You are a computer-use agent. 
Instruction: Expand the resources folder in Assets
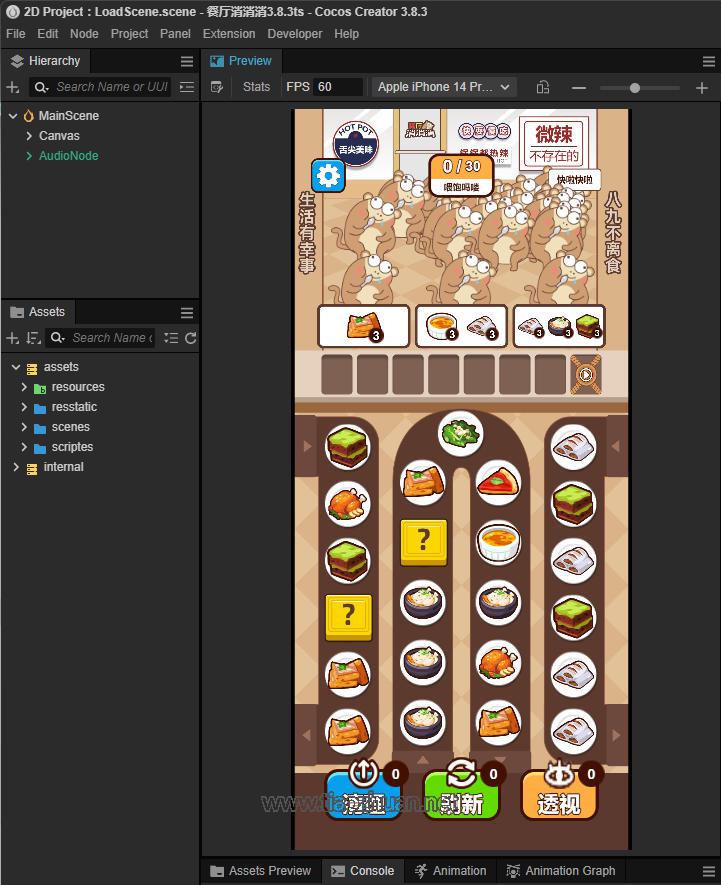pos(24,387)
